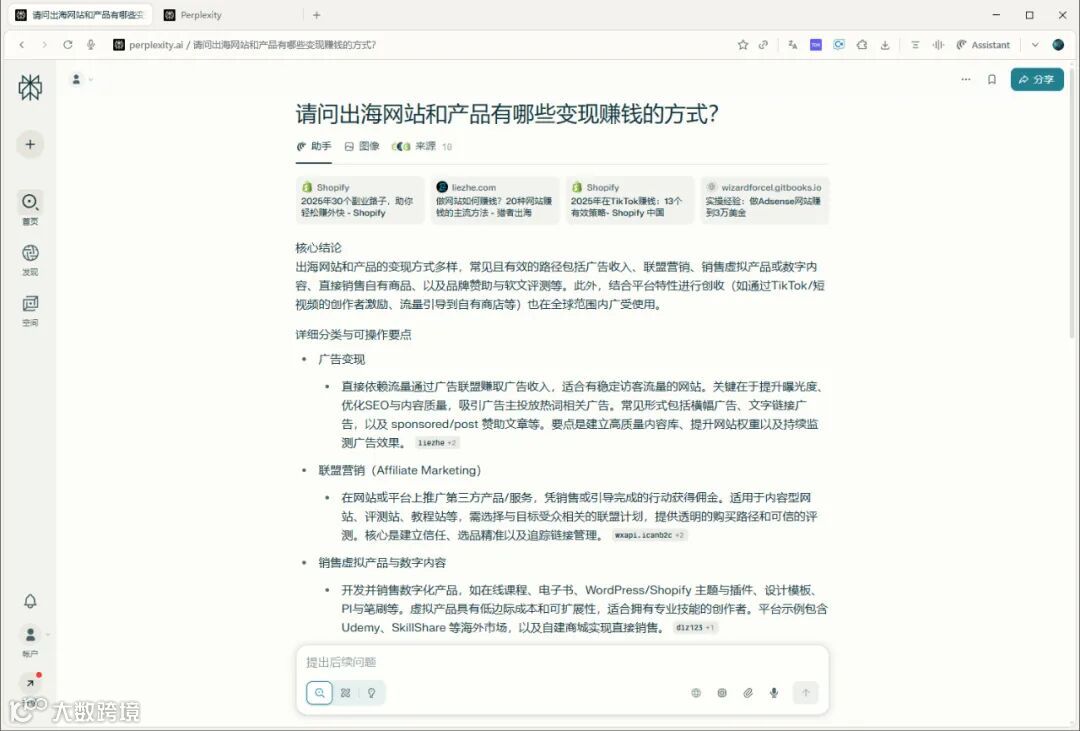Expand the d1z123 +1 citation chip
Viewport: 1080px width, 731px height.
(695, 628)
